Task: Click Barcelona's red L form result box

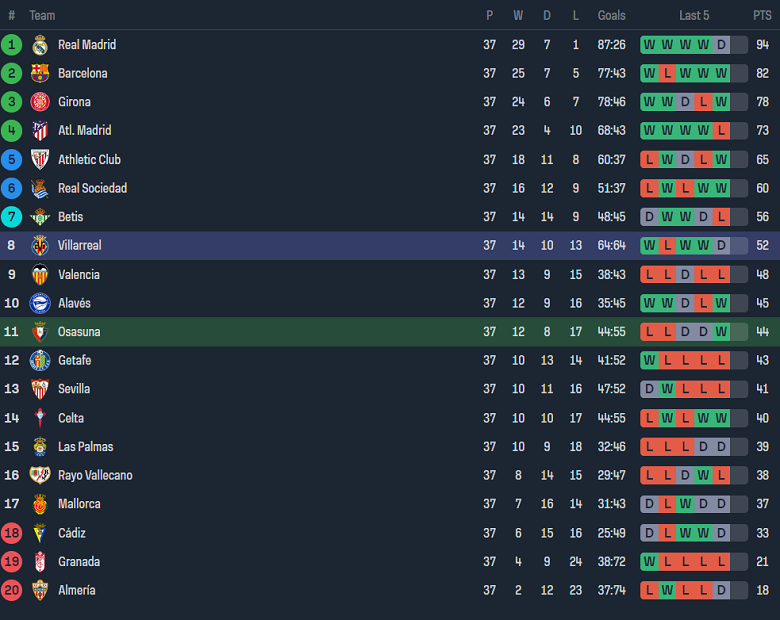Action: 667,73
